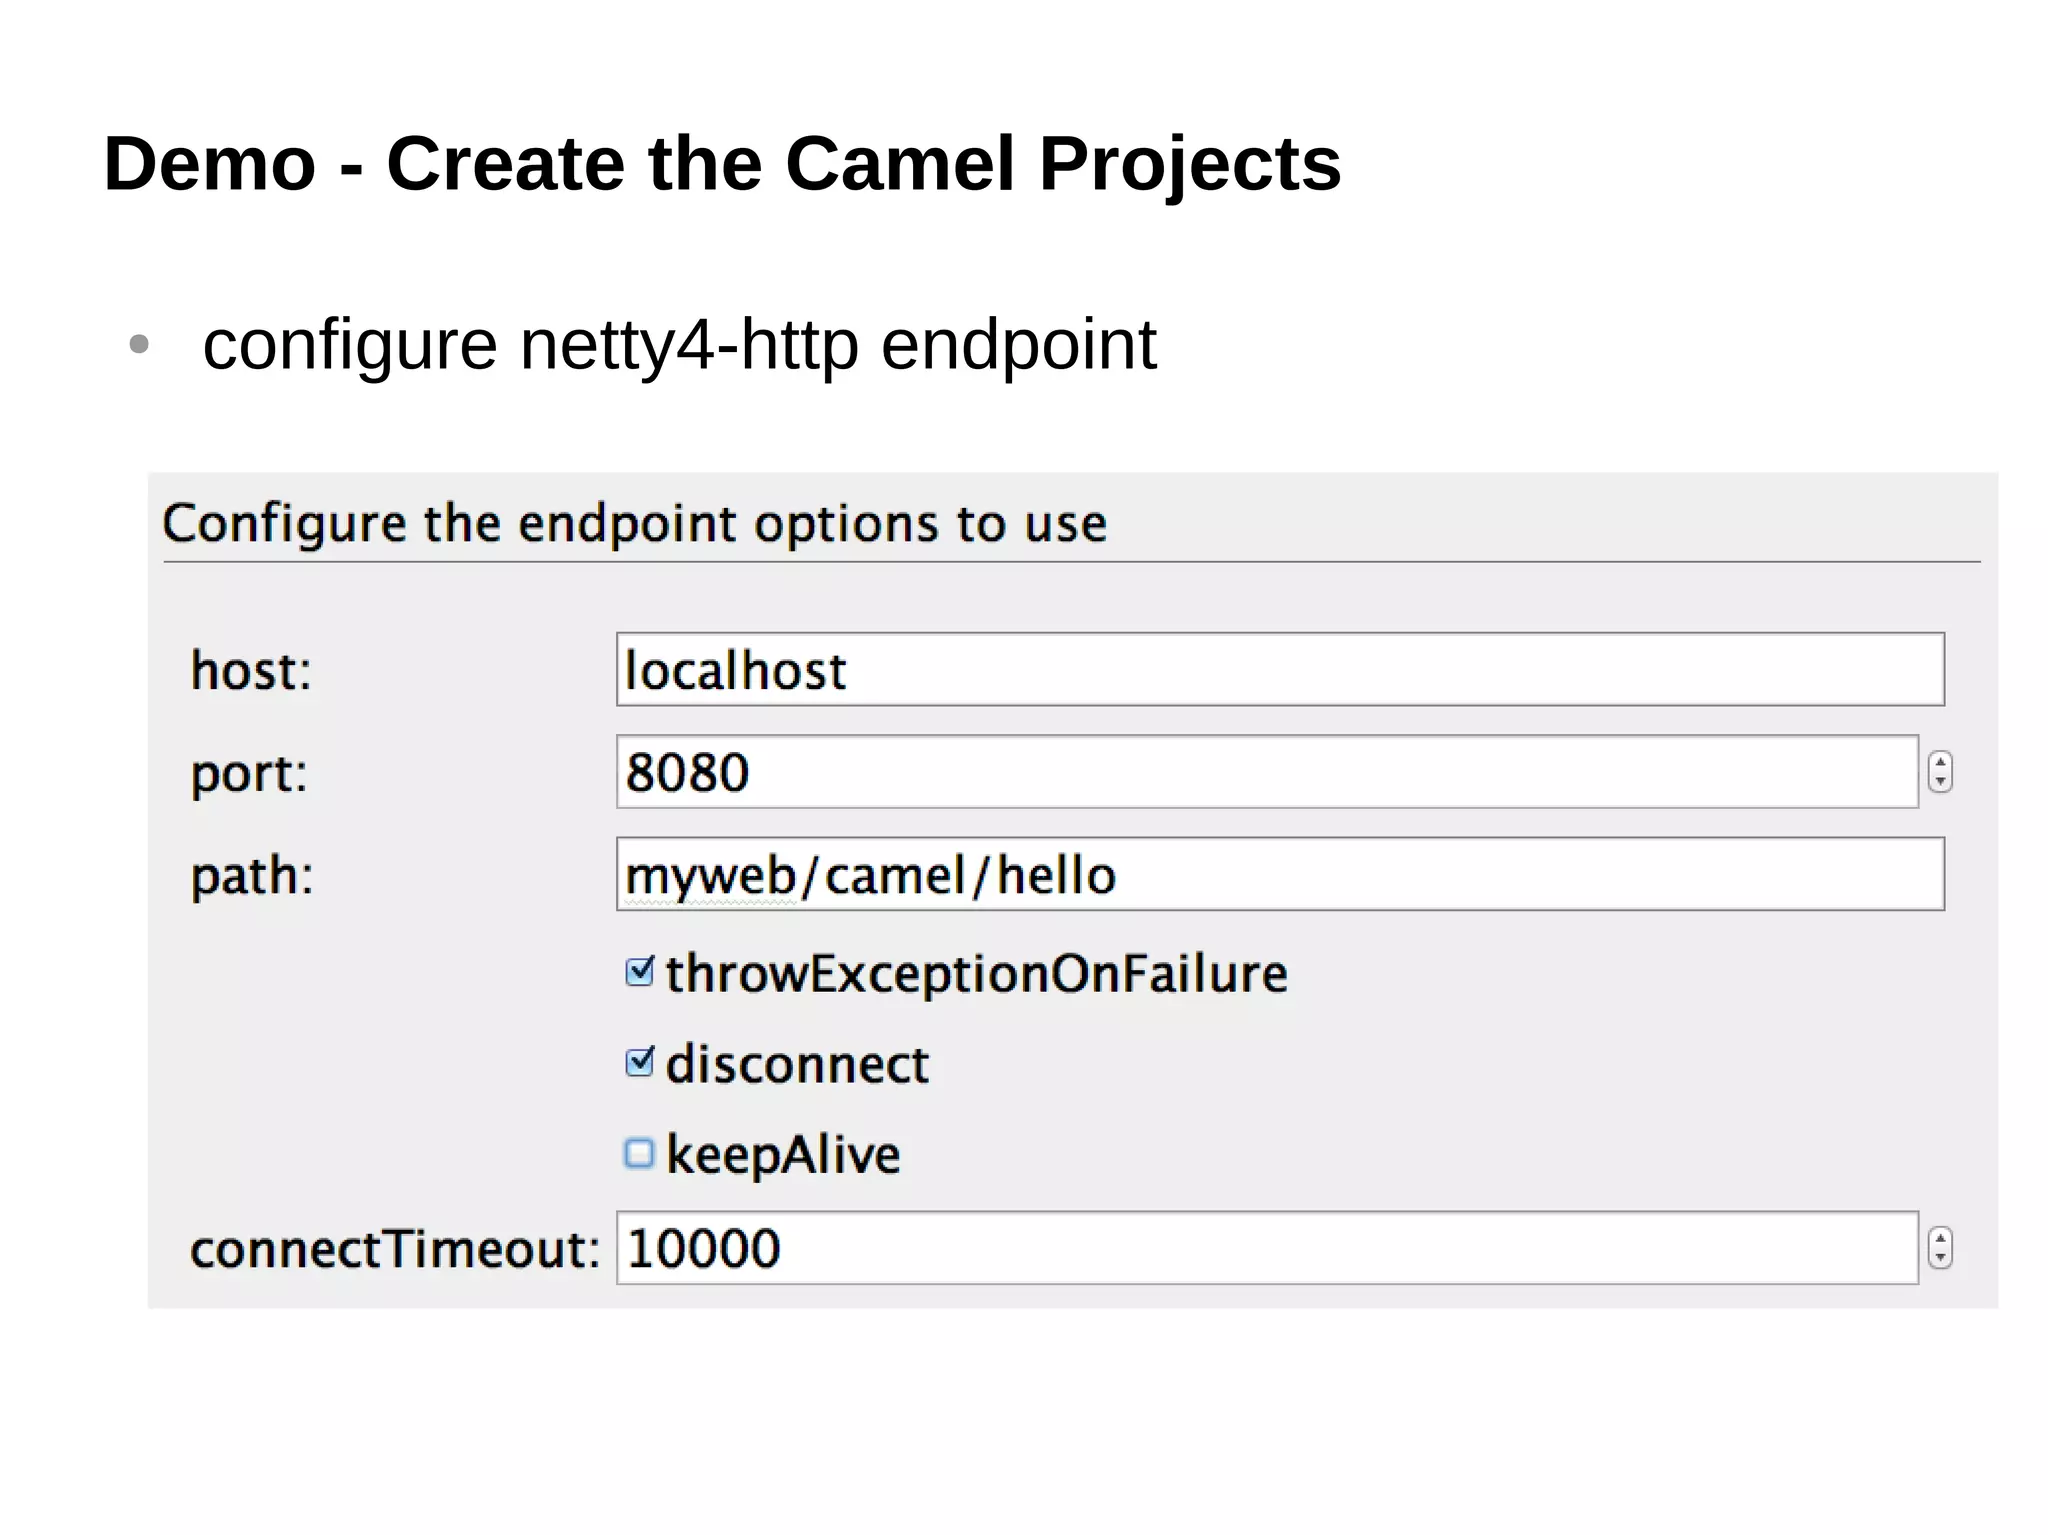Focus the port field showing 8080
Viewport: 2048px width, 1535px height.
[1266, 772]
